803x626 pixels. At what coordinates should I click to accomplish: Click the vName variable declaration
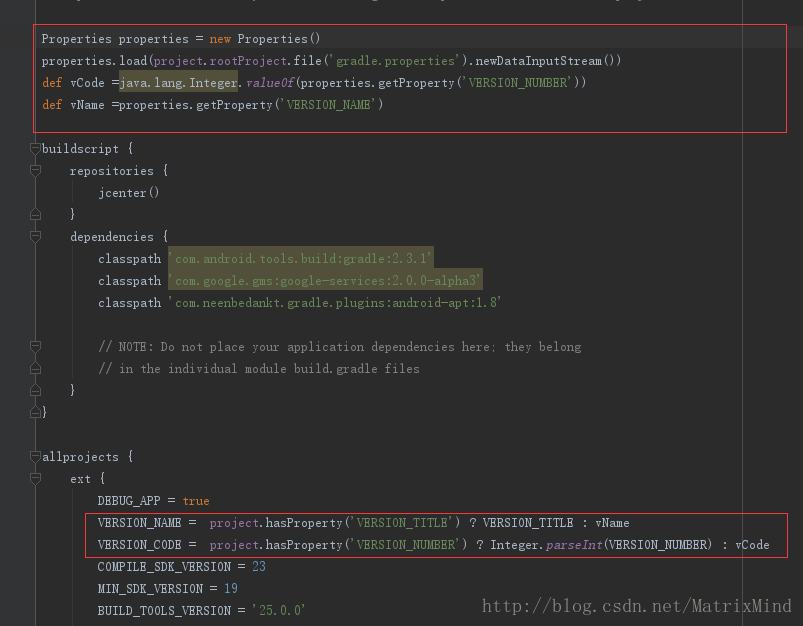(87, 105)
